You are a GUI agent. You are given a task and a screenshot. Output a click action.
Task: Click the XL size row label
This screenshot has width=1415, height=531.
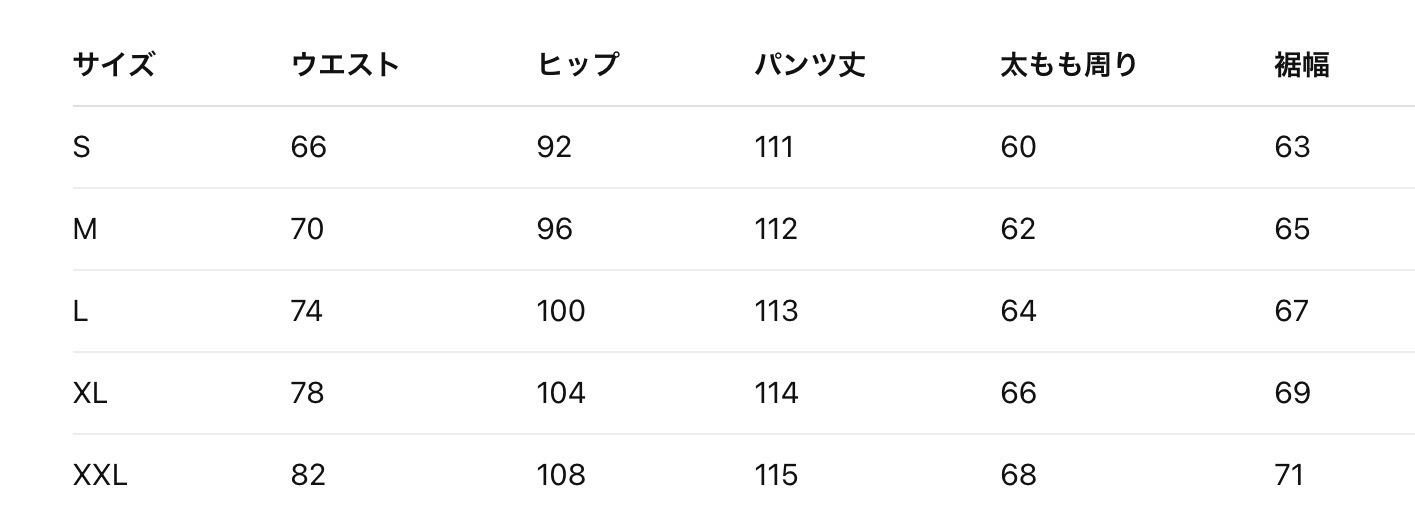click(x=90, y=394)
